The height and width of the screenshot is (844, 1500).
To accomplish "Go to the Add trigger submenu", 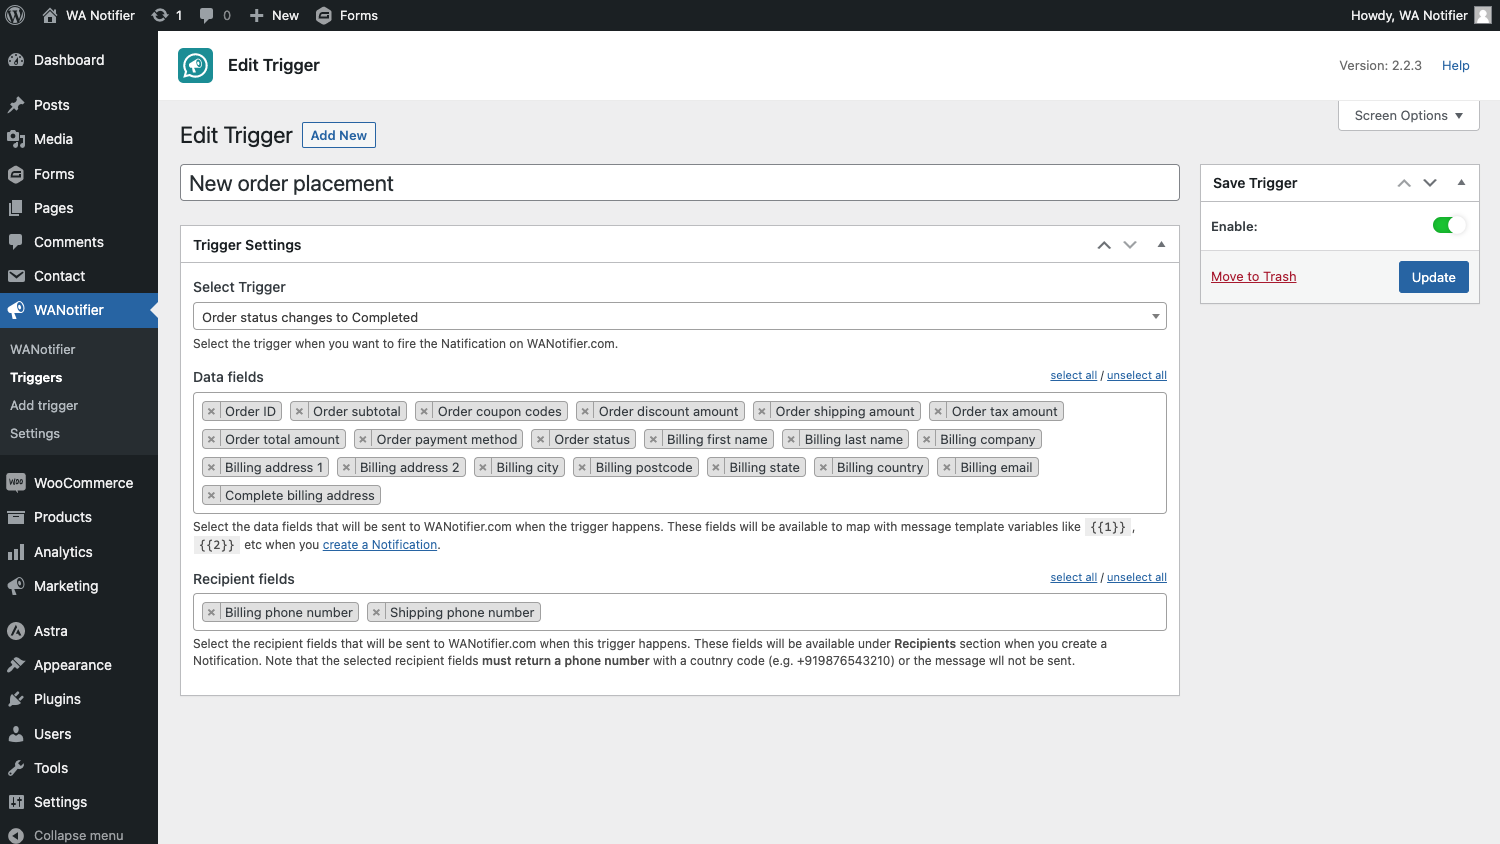I will point(44,405).
